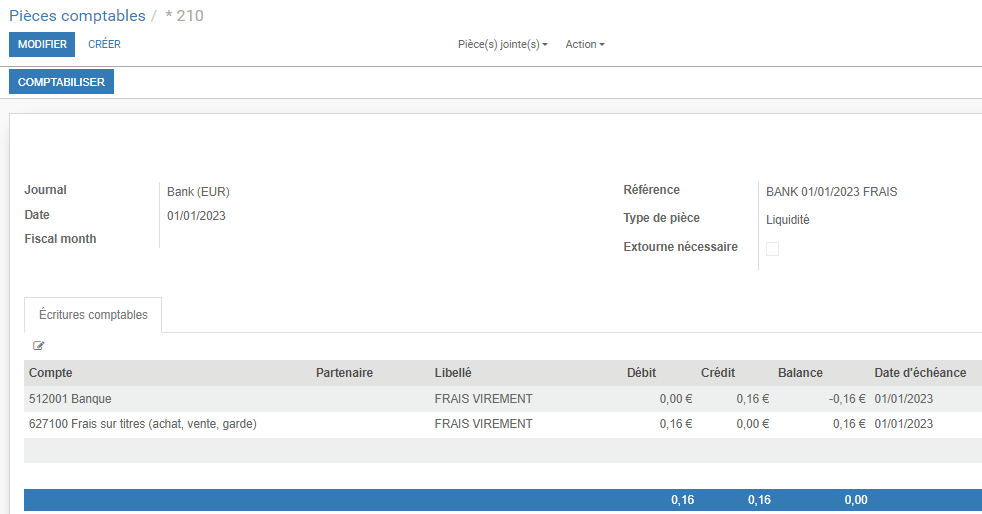
Task: Click the Fiscal month field label
Action: click(x=60, y=239)
